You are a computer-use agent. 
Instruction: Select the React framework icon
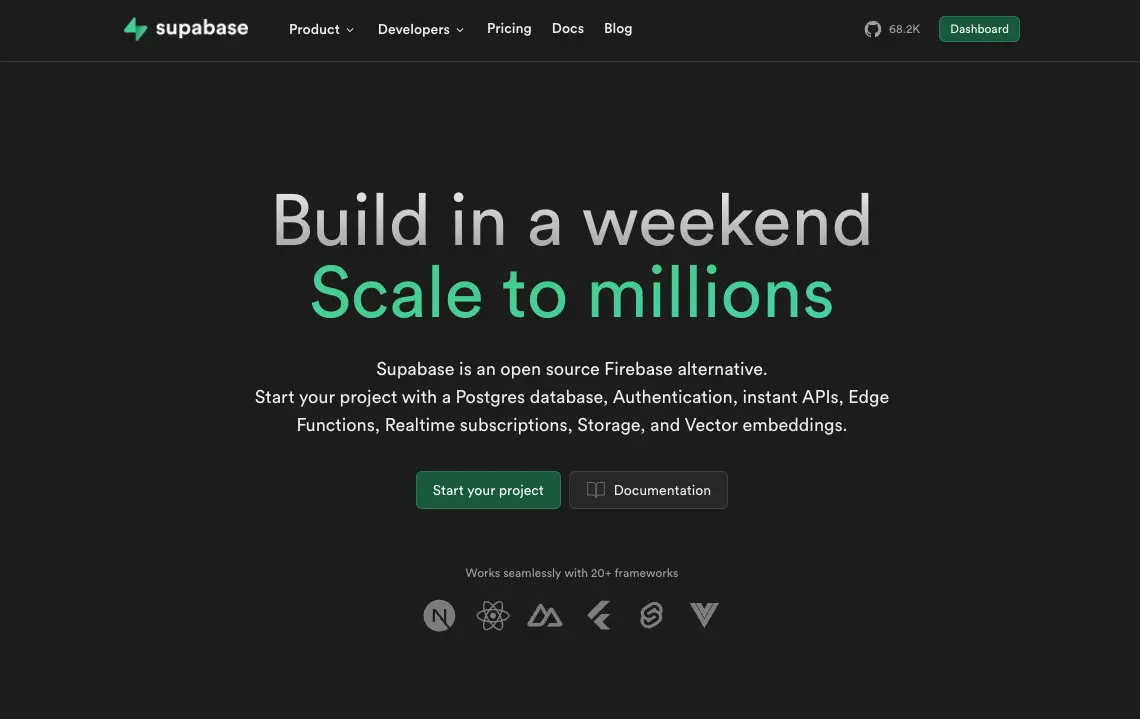coord(492,615)
